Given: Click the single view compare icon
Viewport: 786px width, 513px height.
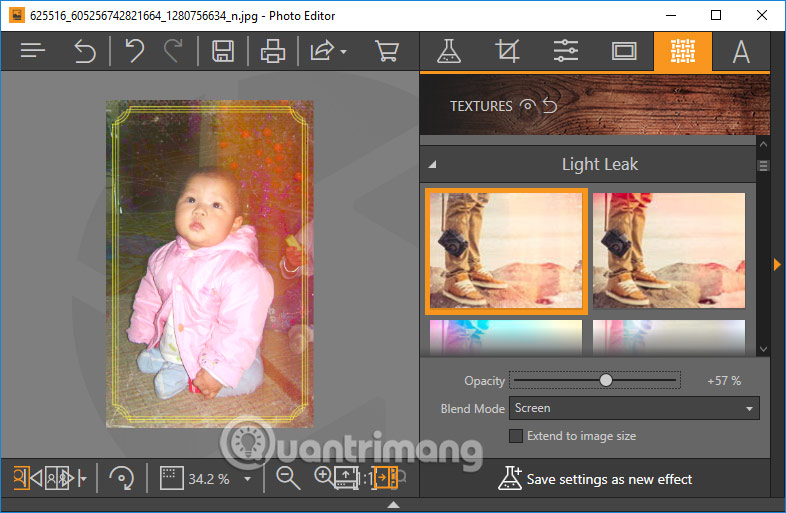Looking at the screenshot, I should click(22, 478).
